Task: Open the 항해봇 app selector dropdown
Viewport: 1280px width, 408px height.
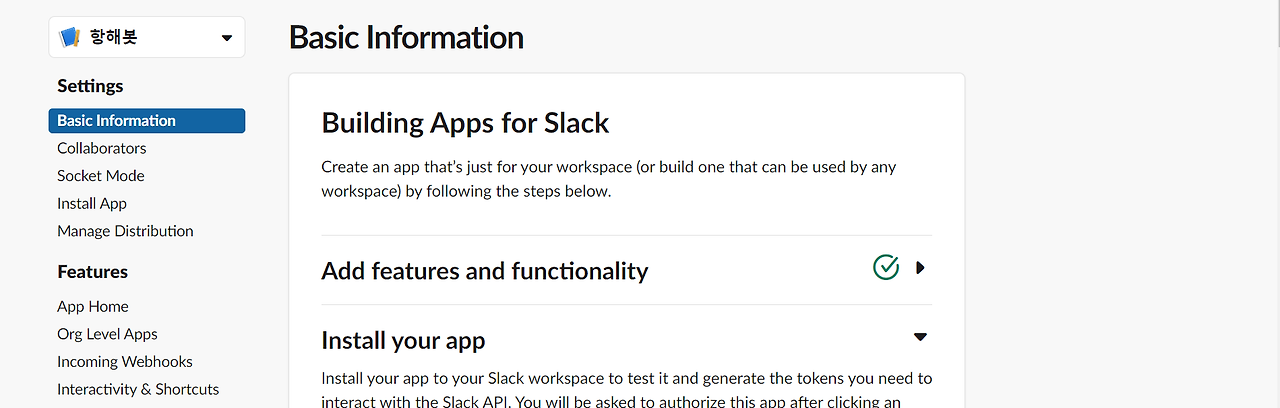Action: (147, 38)
